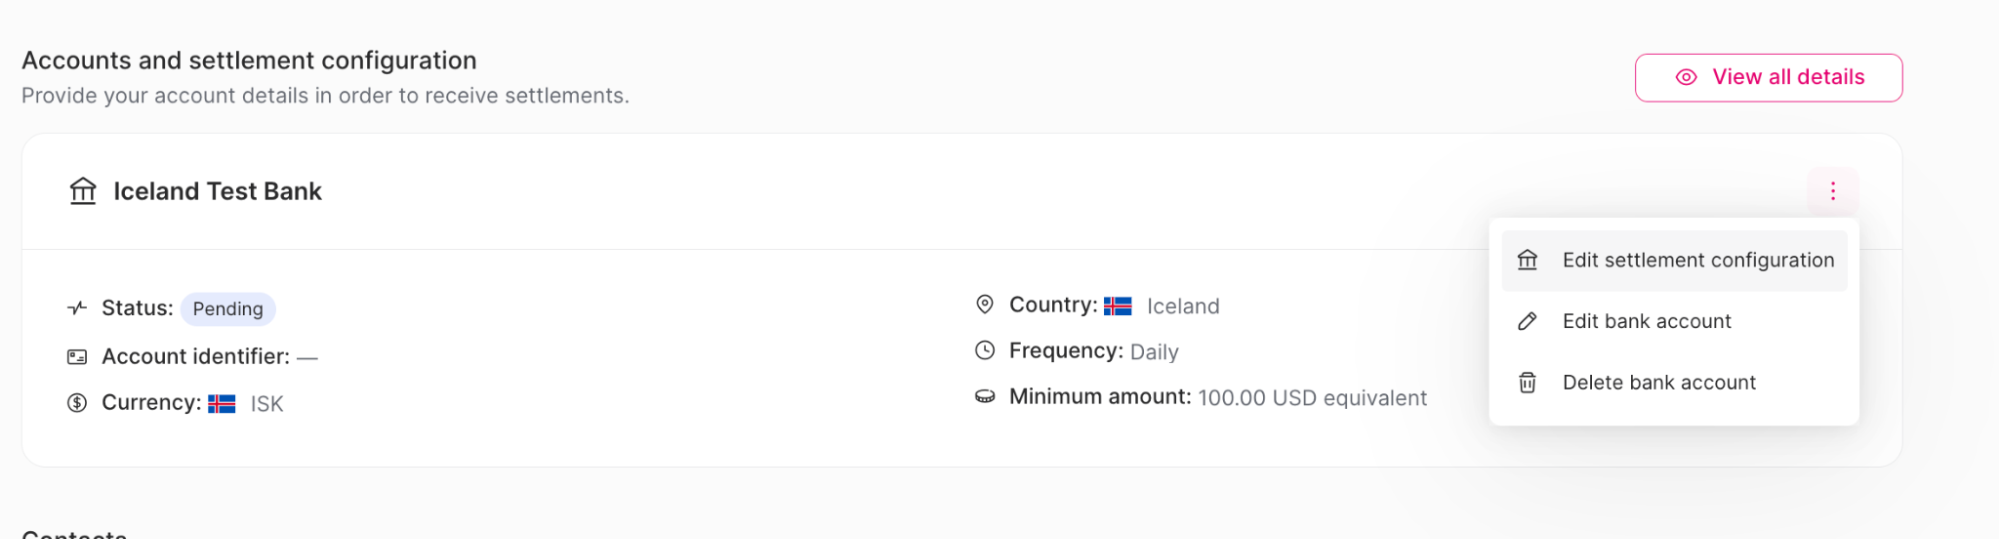Viewport: 1999px width, 539px height.
Task: Open View all details
Action: (1768, 78)
